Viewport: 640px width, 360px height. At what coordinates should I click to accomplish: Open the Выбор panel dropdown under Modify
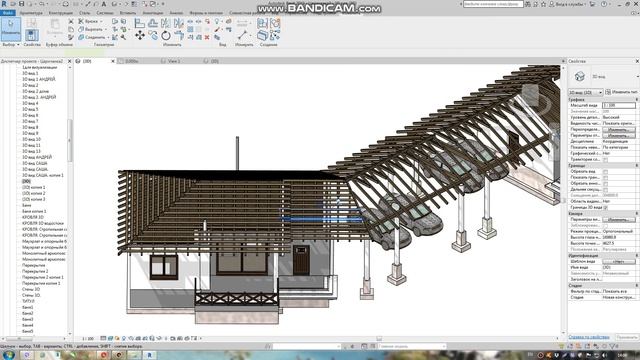point(11,44)
